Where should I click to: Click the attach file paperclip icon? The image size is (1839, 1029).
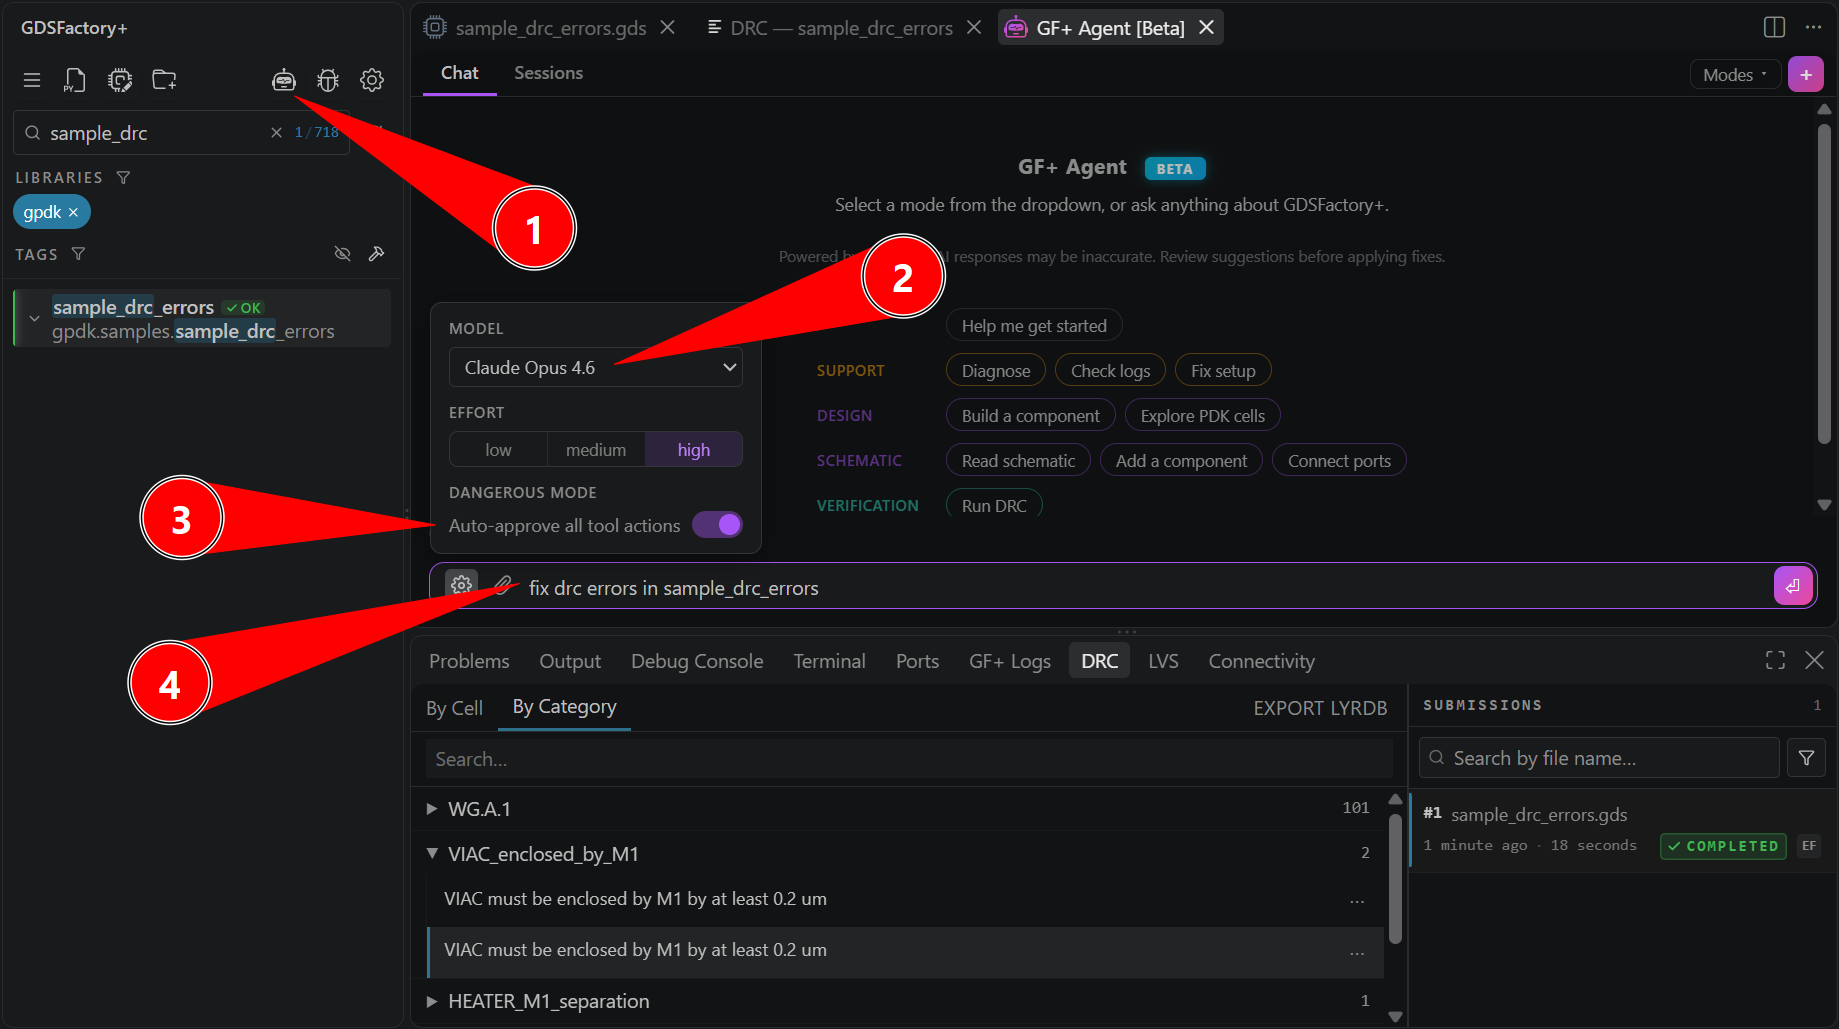click(503, 586)
